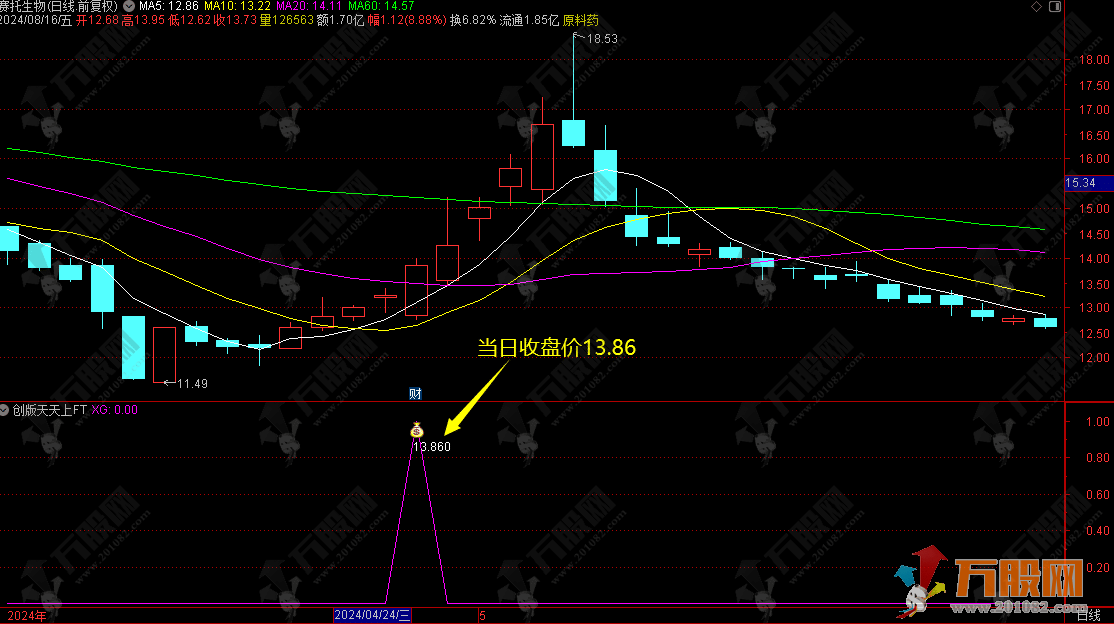Click the diamond marker icon at top right
This screenshot has height=624, width=1114.
[1037, 6]
